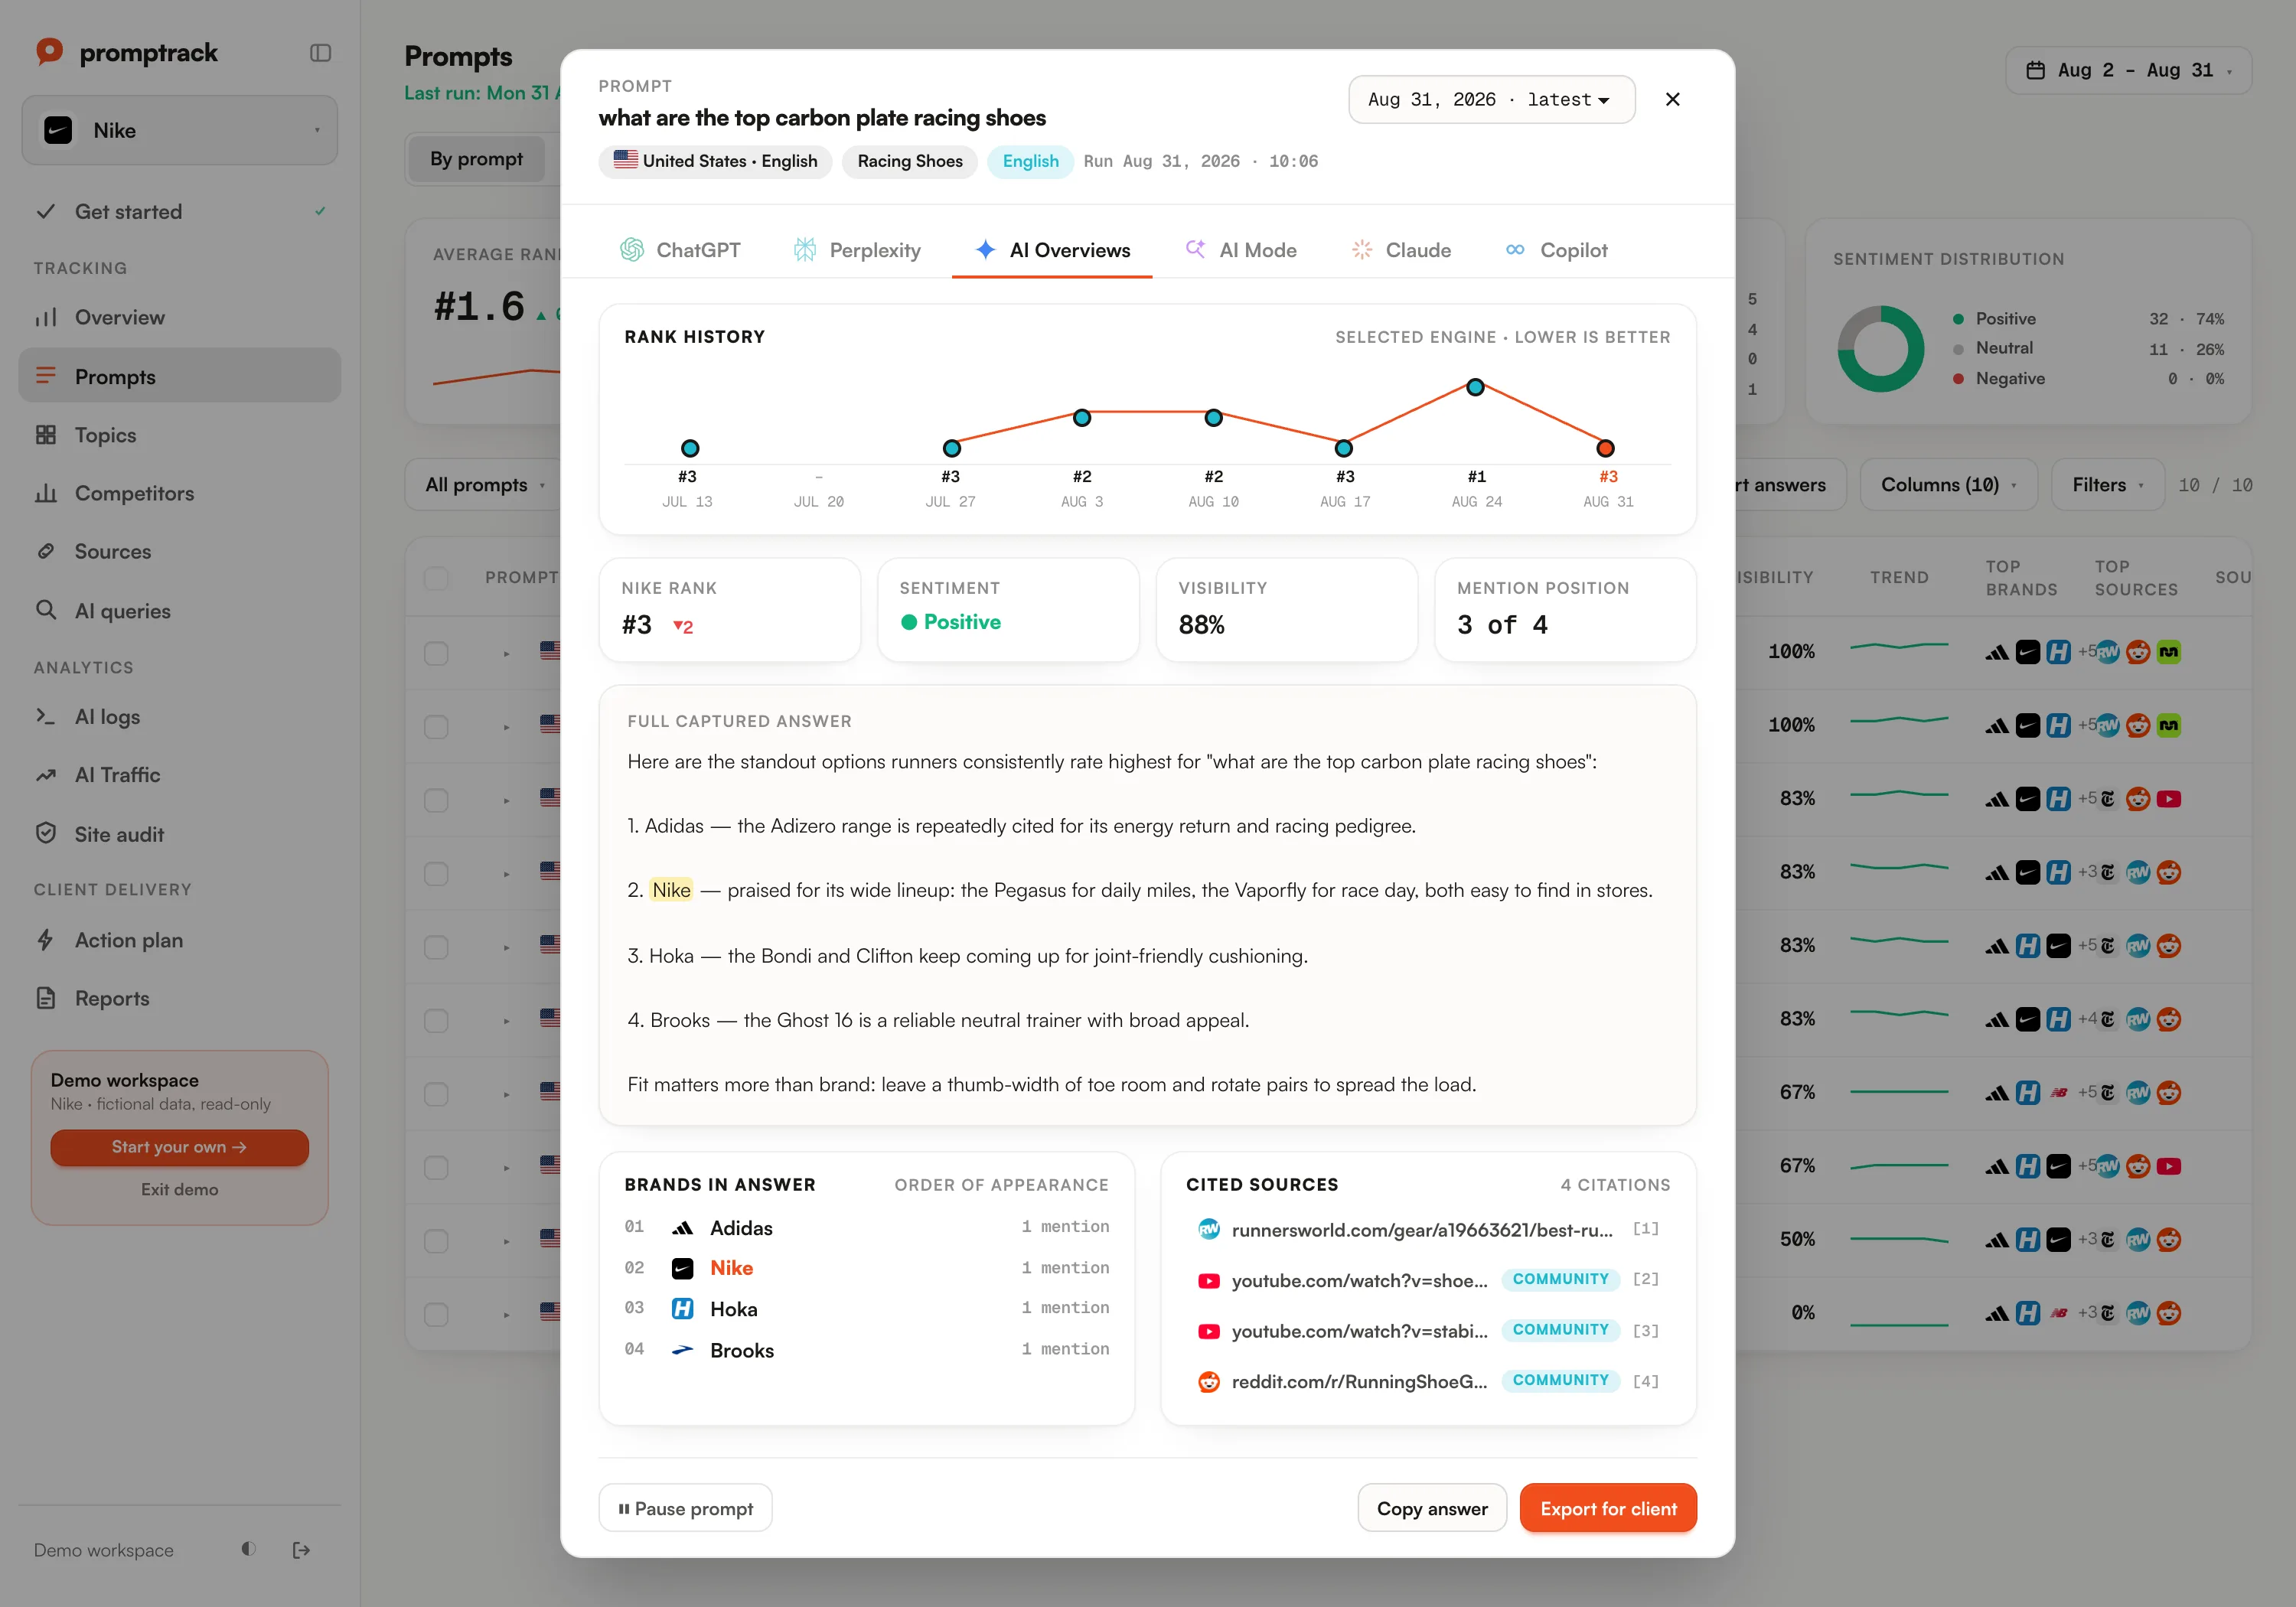Open the runnersworld.com cited source link
Image resolution: width=2296 pixels, height=1607 pixels.
(1422, 1230)
